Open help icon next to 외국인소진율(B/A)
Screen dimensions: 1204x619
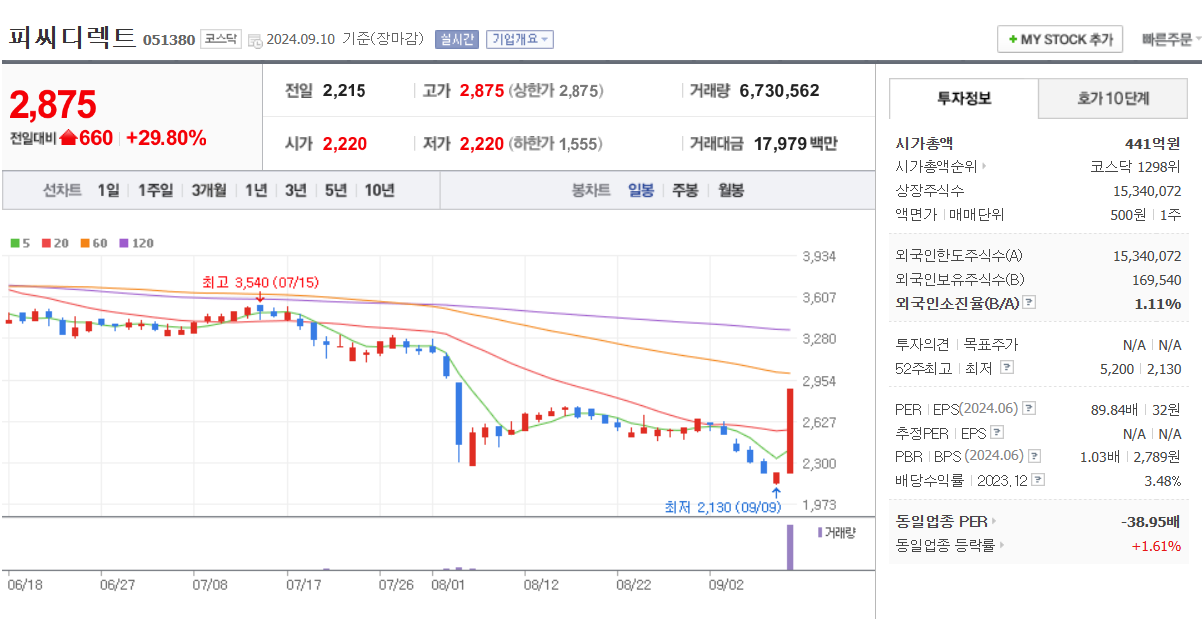1029,302
